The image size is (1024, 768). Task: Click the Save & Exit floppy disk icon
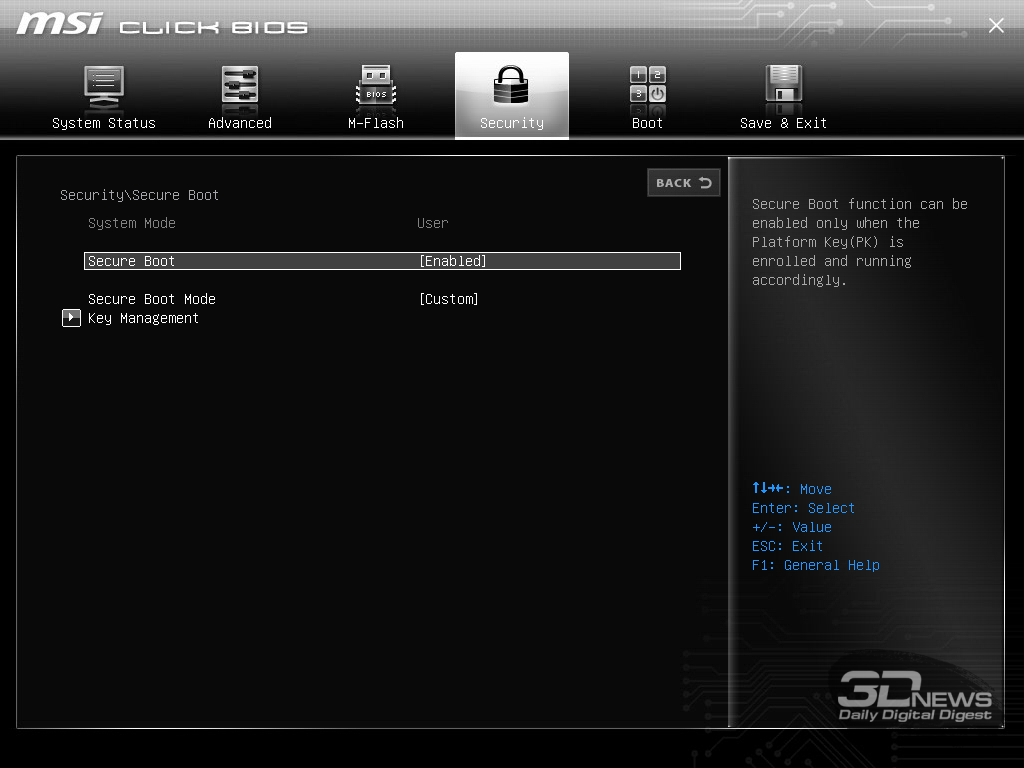(x=784, y=87)
